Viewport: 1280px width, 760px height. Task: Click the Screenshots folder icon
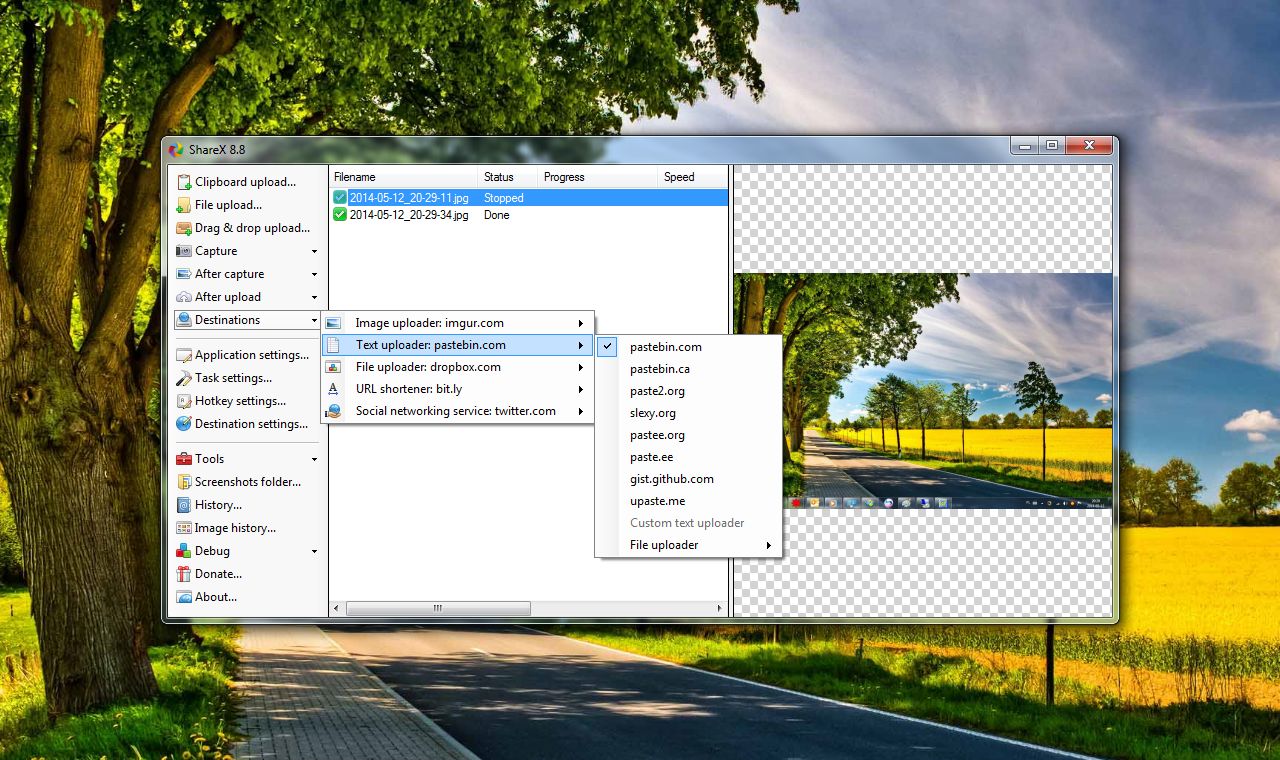tap(184, 482)
